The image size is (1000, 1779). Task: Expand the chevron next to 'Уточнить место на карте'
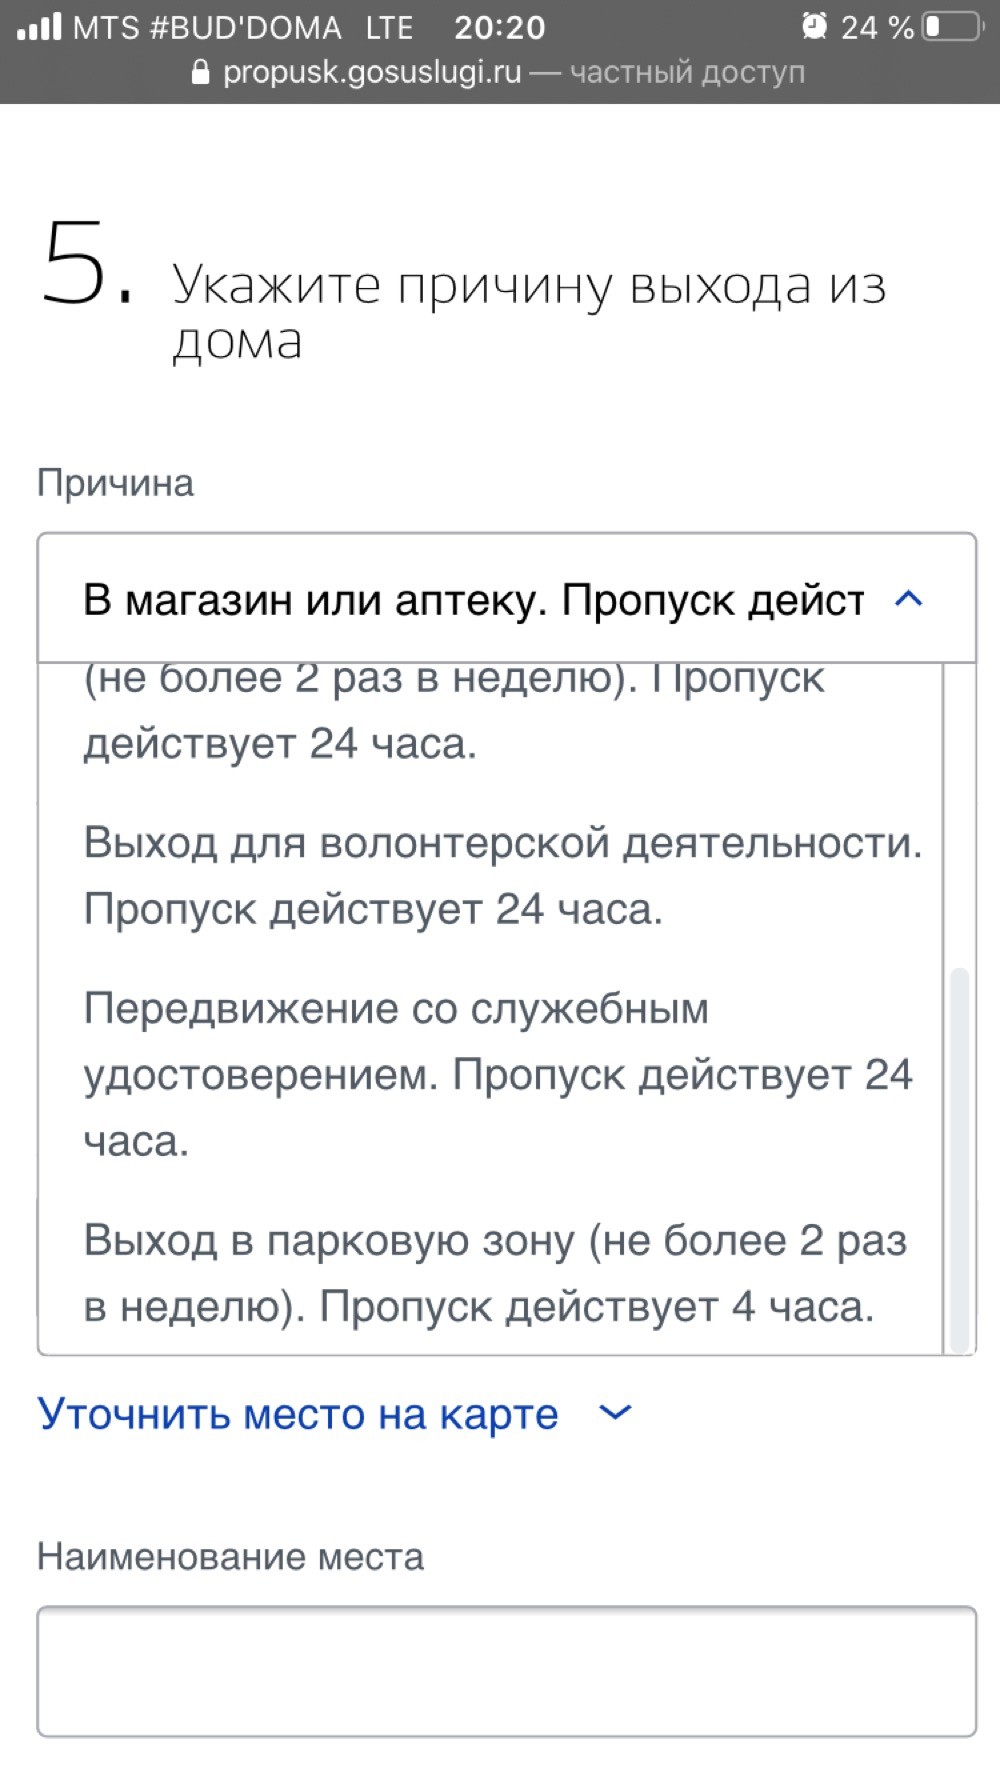pos(615,1413)
